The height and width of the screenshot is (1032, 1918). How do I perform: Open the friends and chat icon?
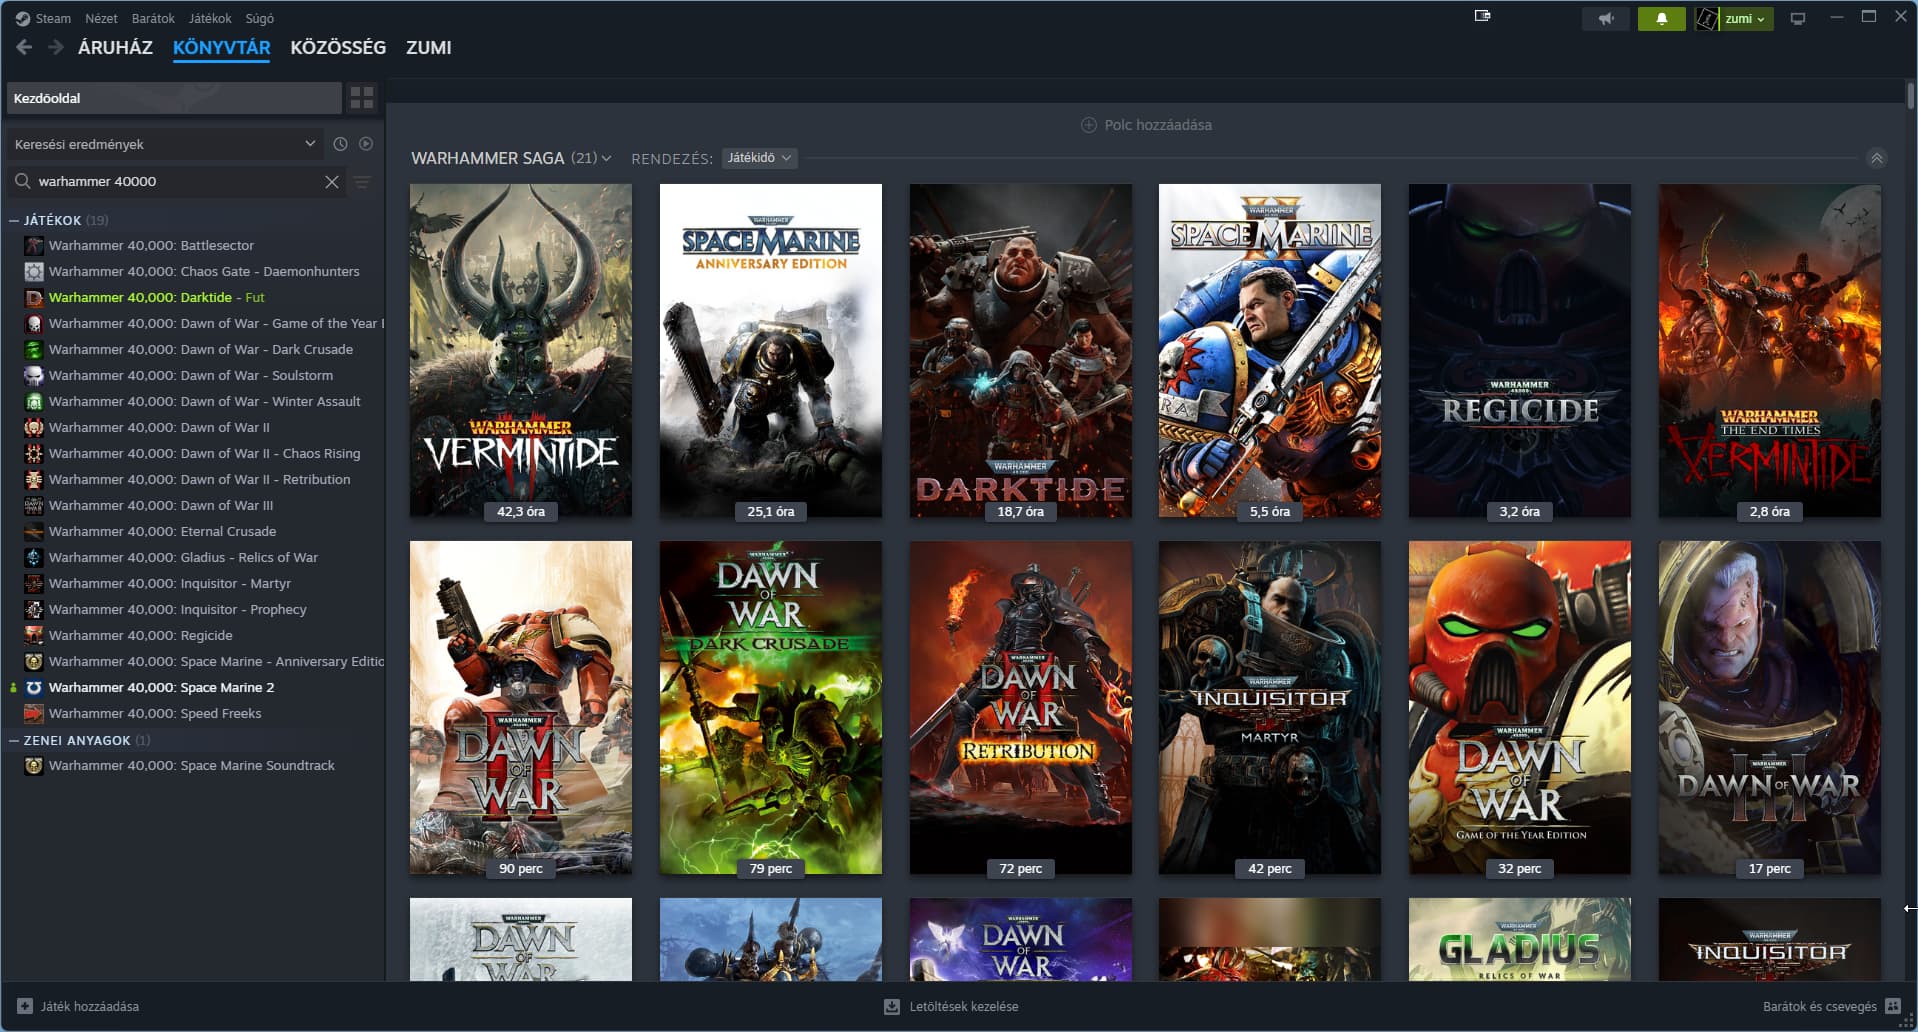1893,1006
